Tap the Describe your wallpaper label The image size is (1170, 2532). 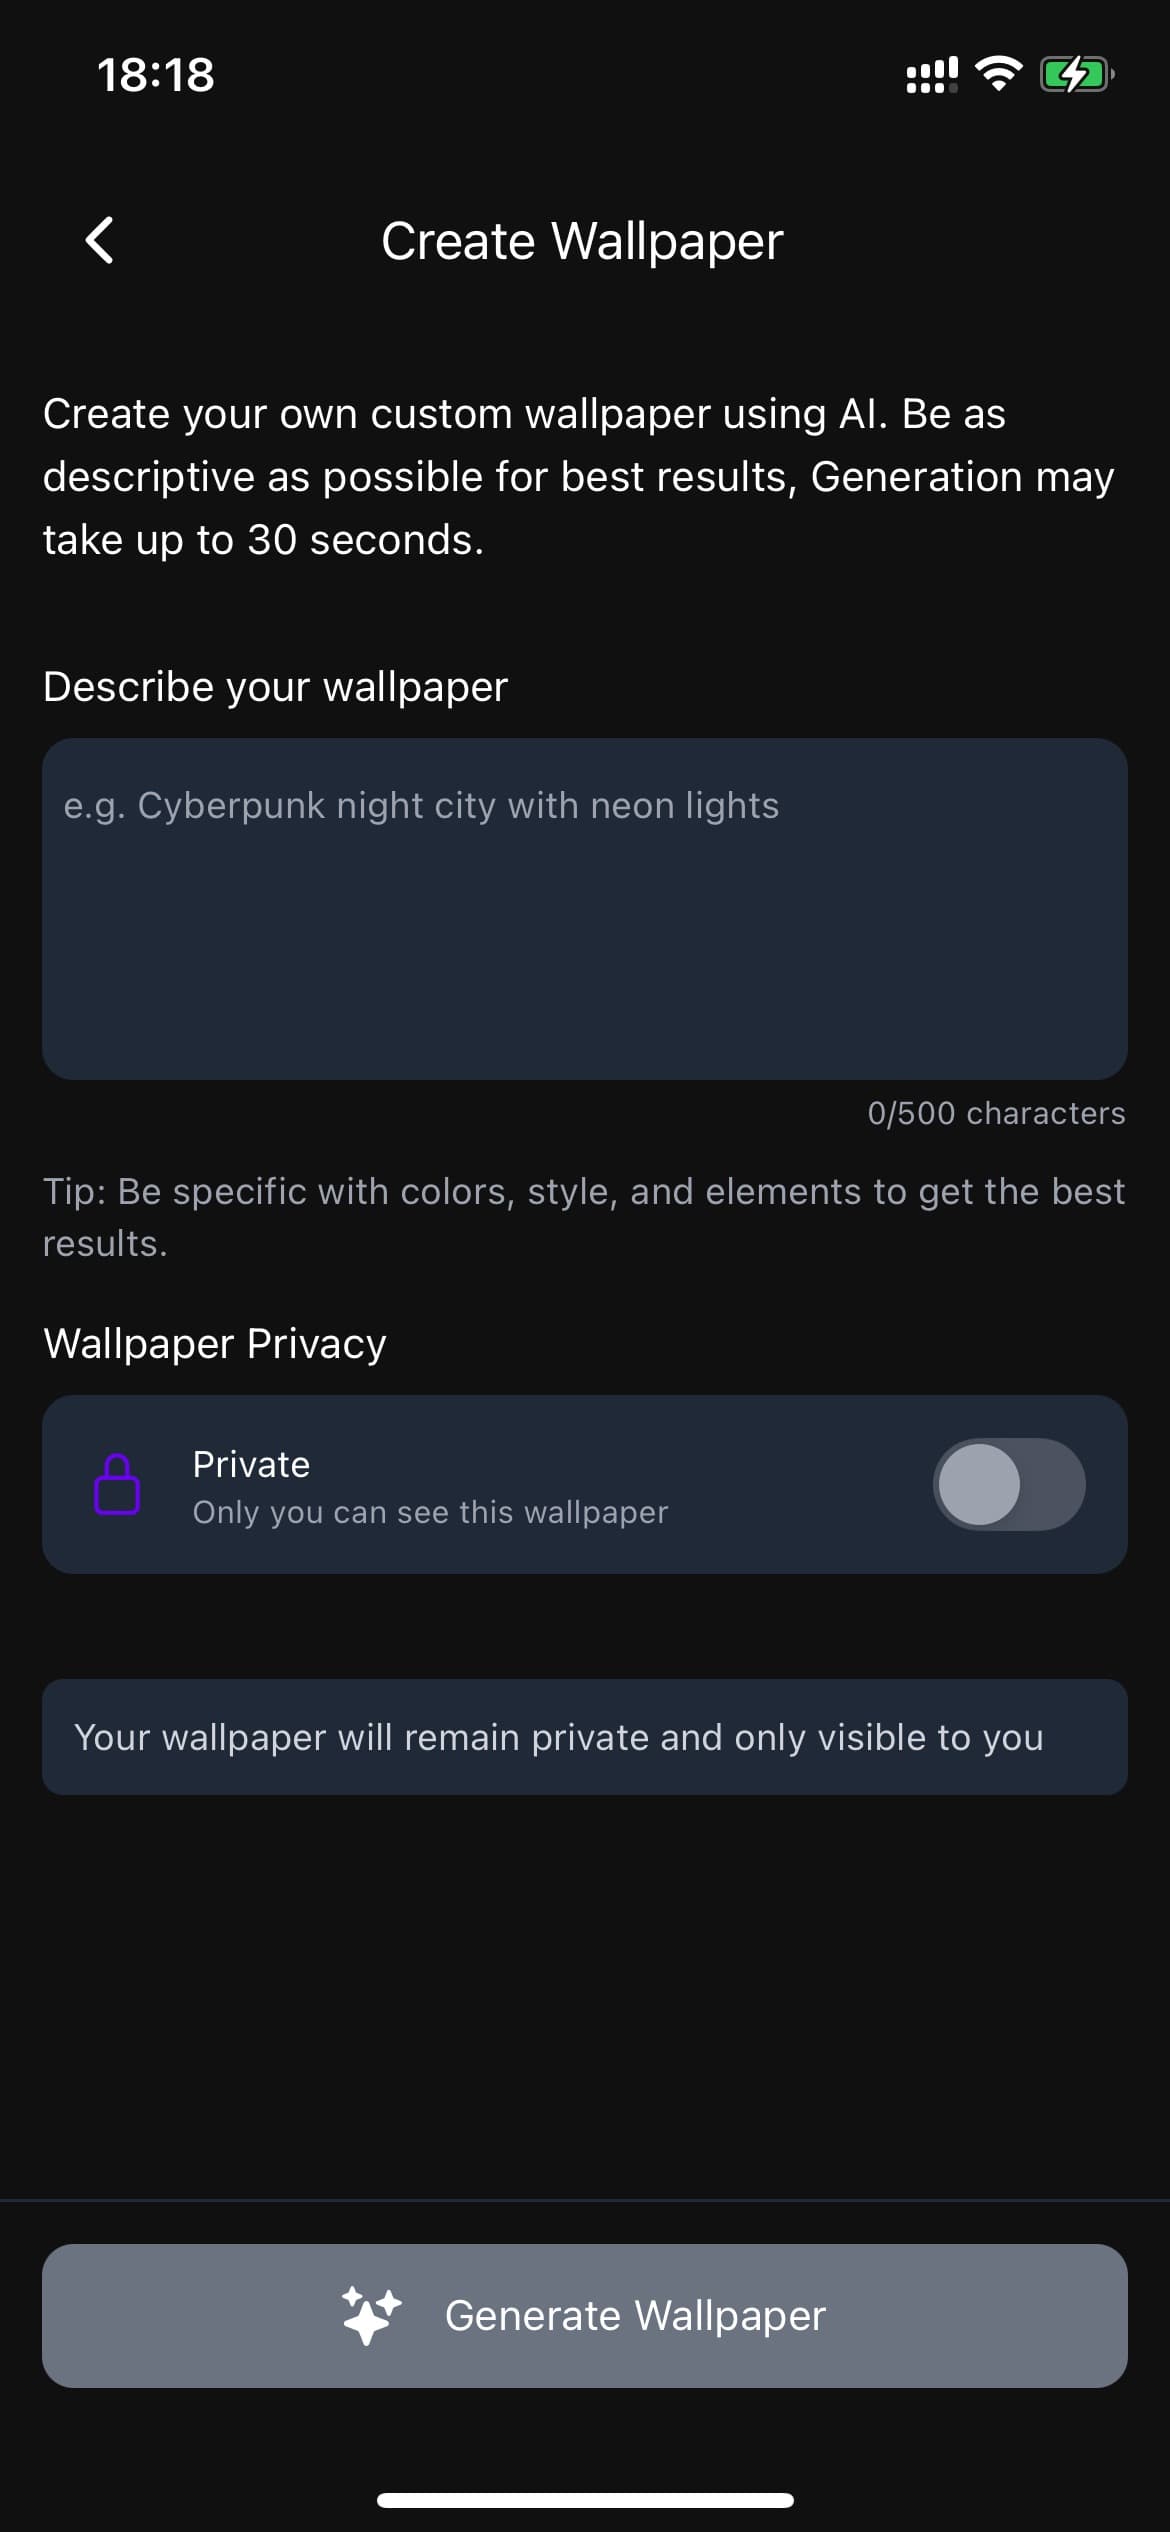pos(275,687)
